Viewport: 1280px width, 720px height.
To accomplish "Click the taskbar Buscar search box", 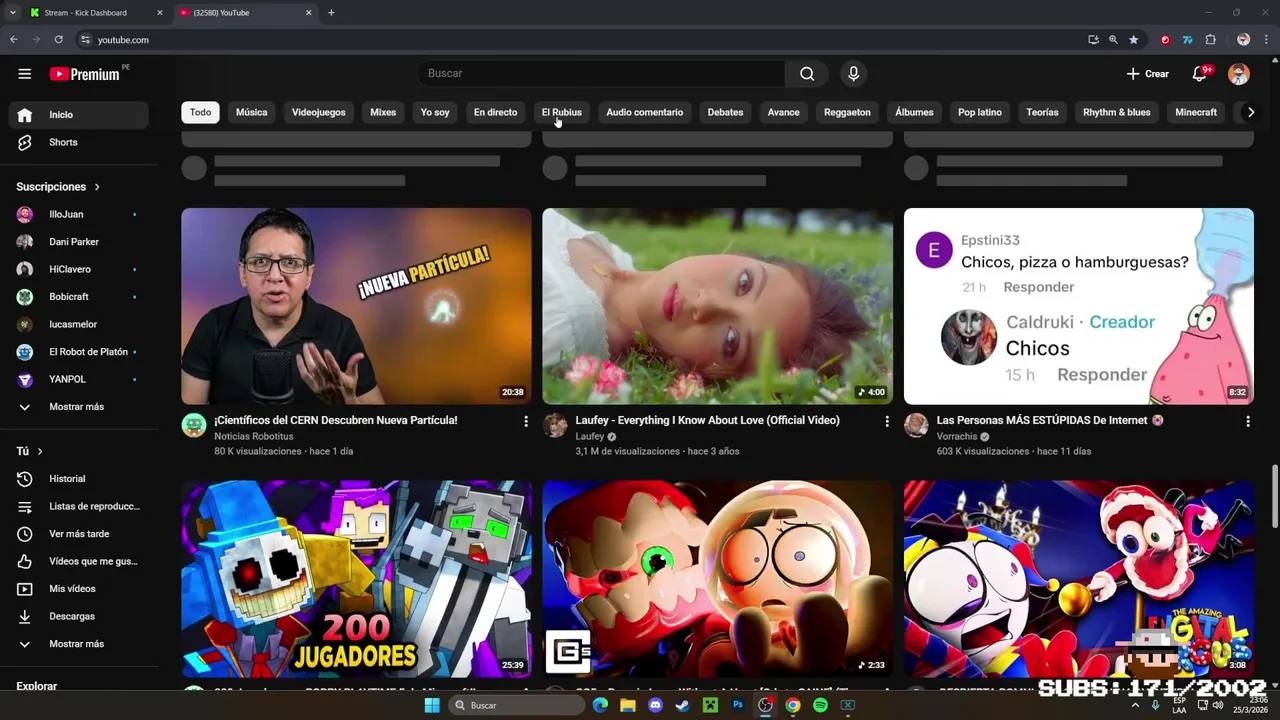I will point(516,705).
